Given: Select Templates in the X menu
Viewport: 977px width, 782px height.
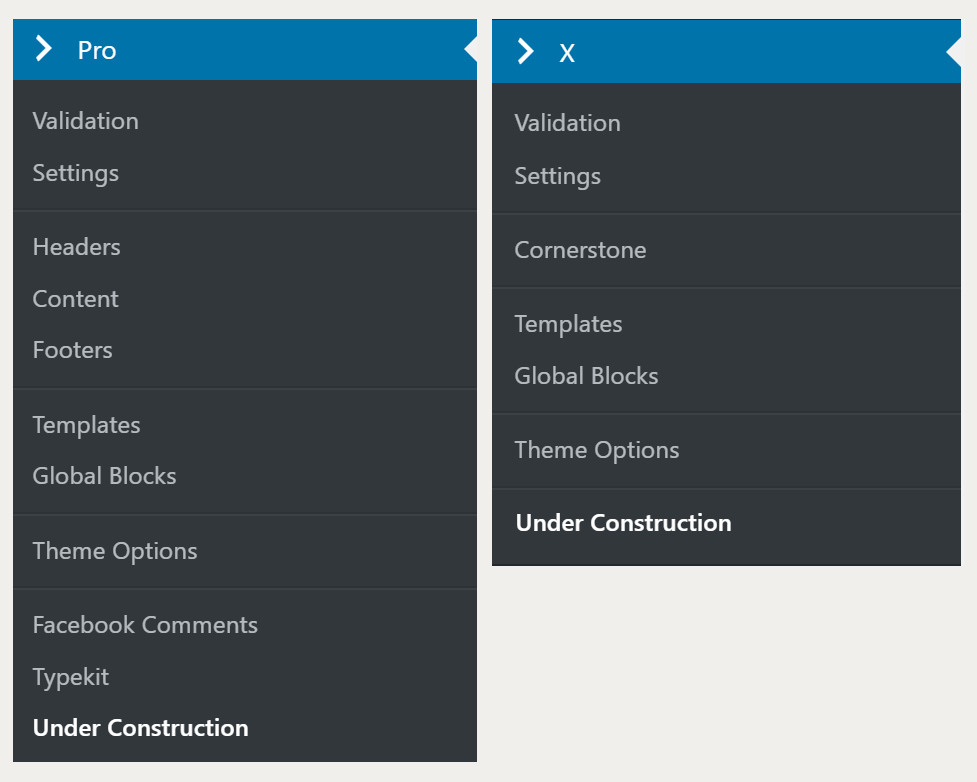Looking at the screenshot, I should coord(569,324).
